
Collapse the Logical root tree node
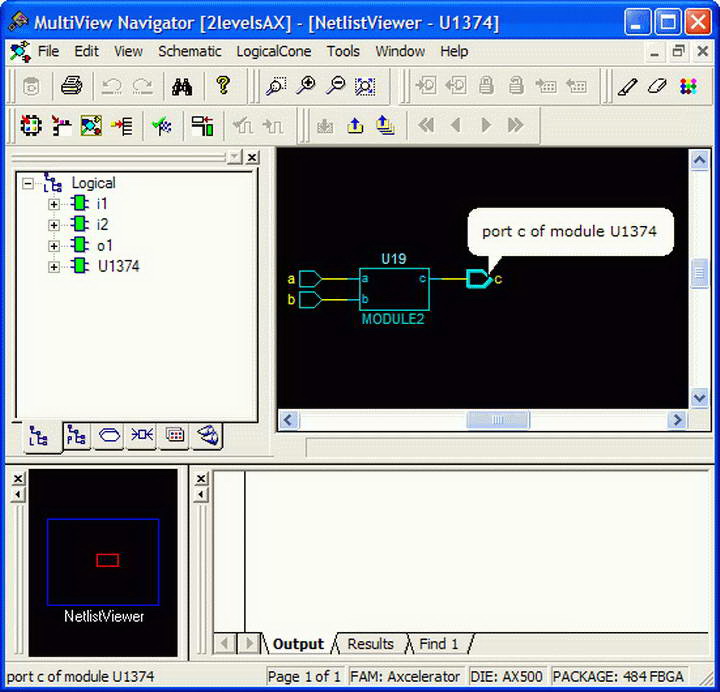pos(28,184)
